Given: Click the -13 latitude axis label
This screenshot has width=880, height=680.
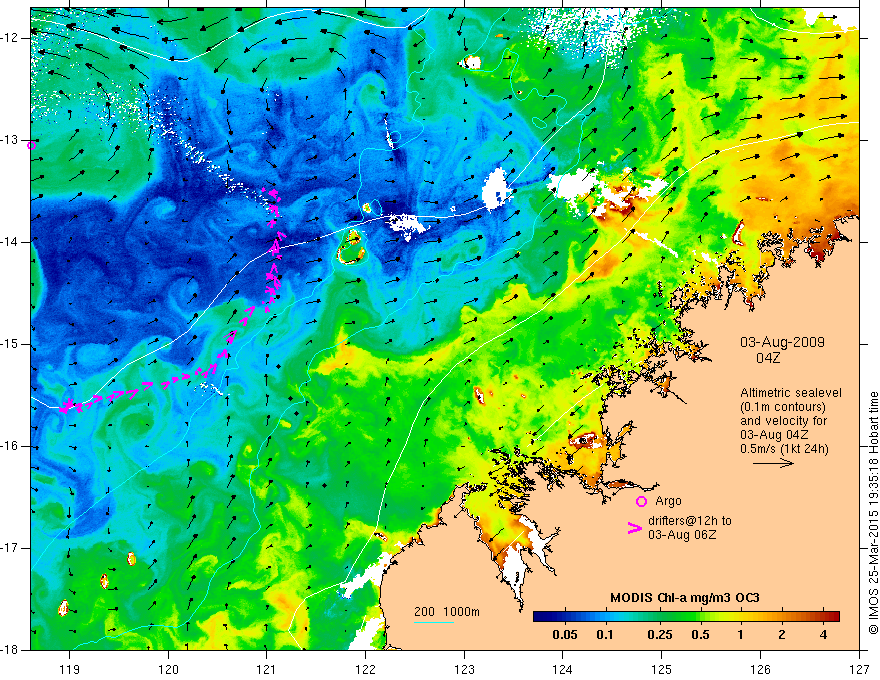Looking at the screenshot, I should point(11,140).
